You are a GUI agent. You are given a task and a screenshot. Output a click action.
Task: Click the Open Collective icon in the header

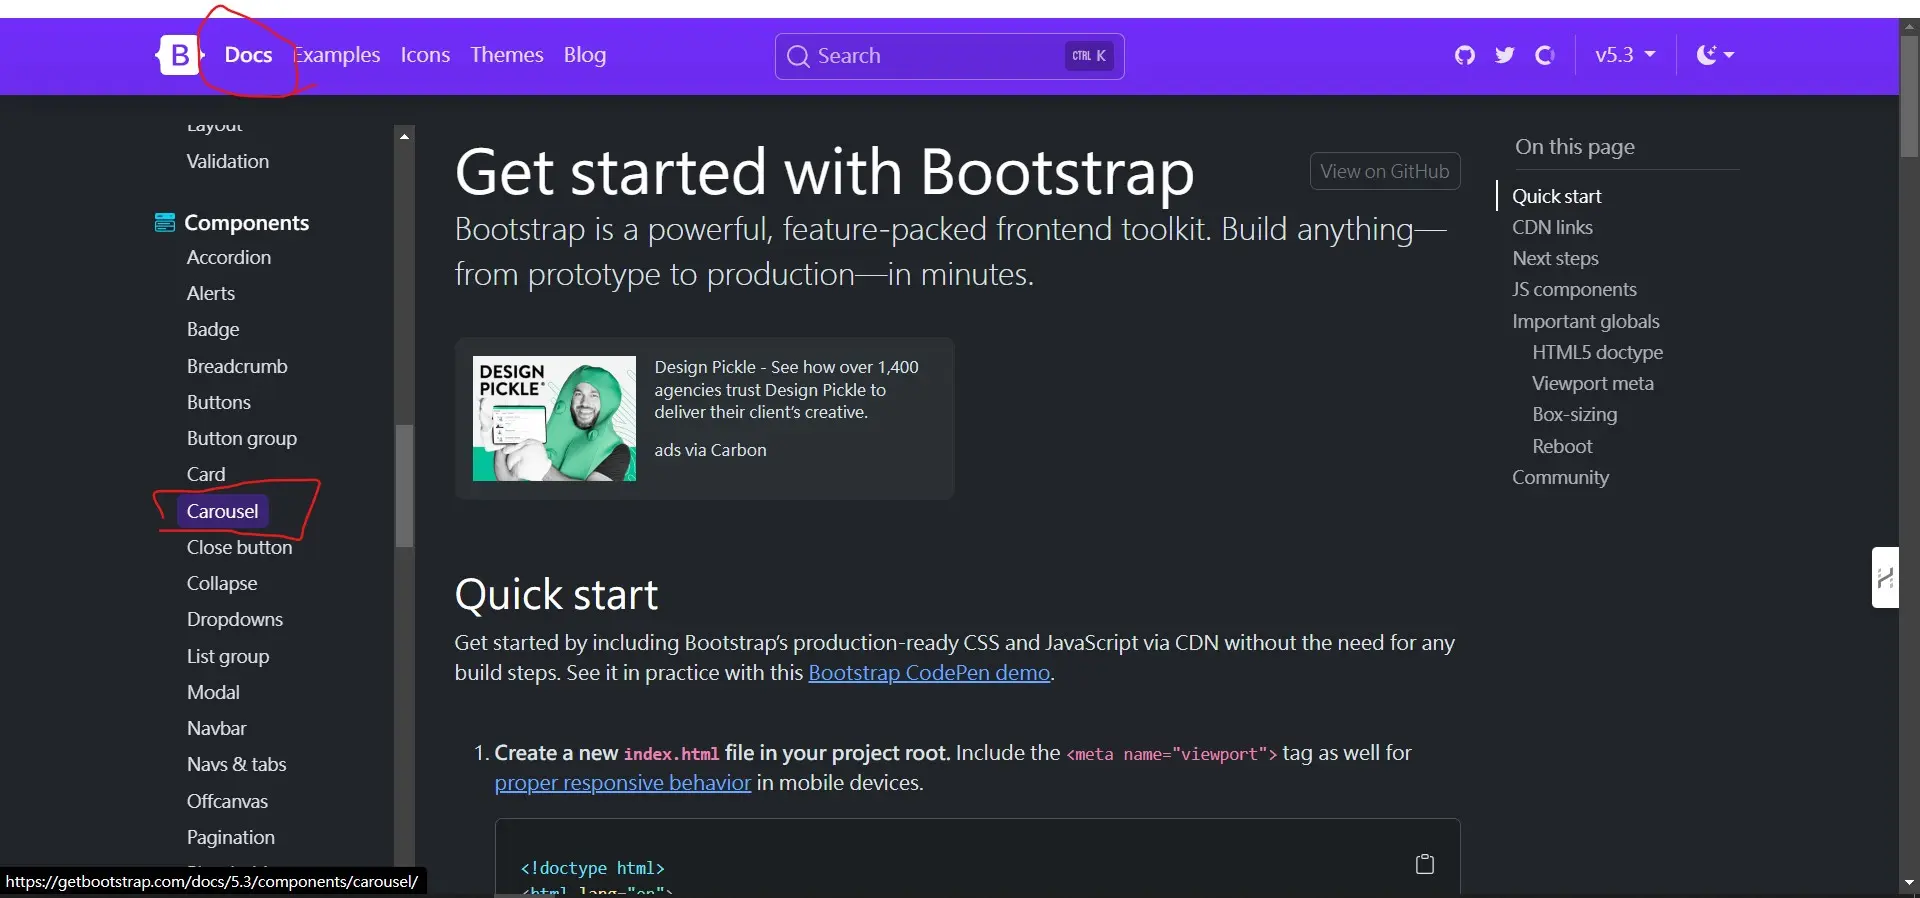pyautogui.click(x=1545, y=55)
